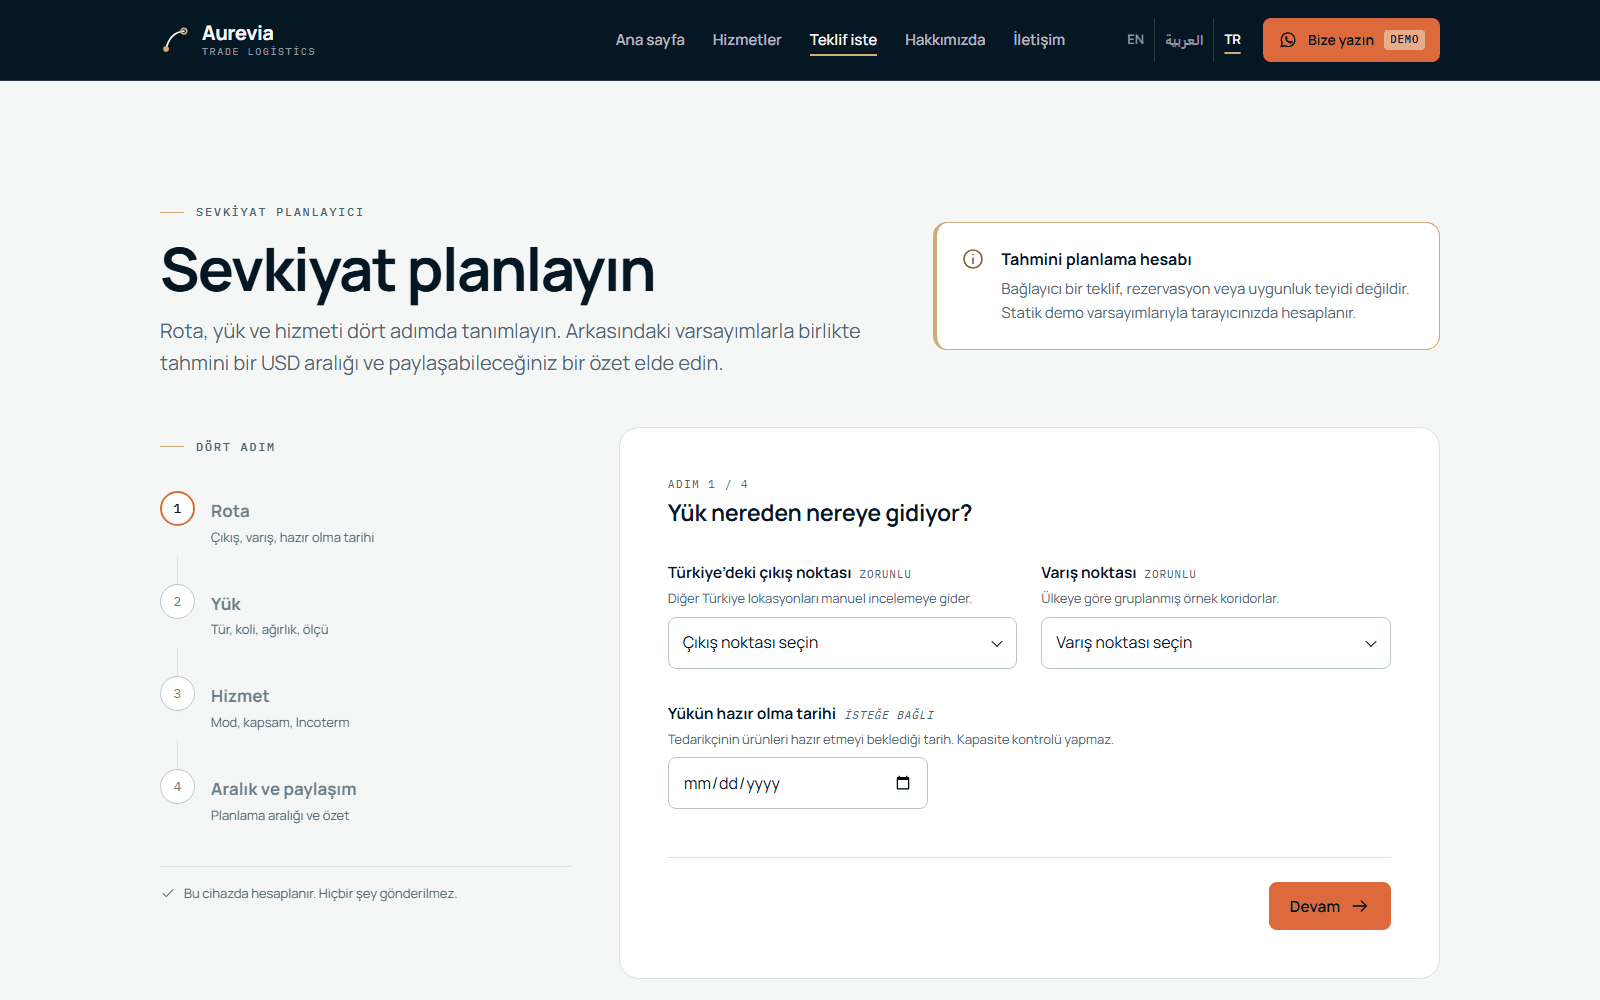The width and height of the screenshot is (1600, 1000).
Task: Click the 'Sevkiyat planlayın' heading
Action: point(408,270)
